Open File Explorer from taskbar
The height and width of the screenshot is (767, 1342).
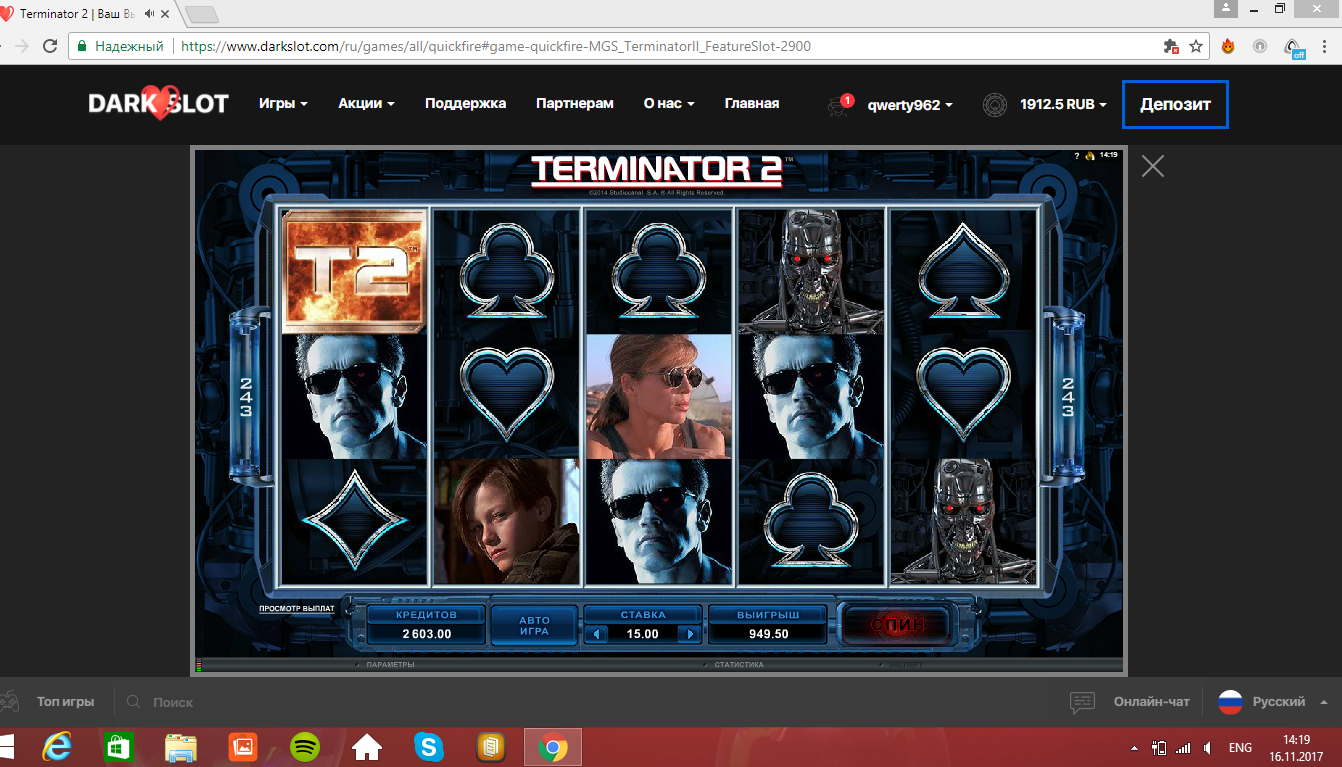click(181, 746)
